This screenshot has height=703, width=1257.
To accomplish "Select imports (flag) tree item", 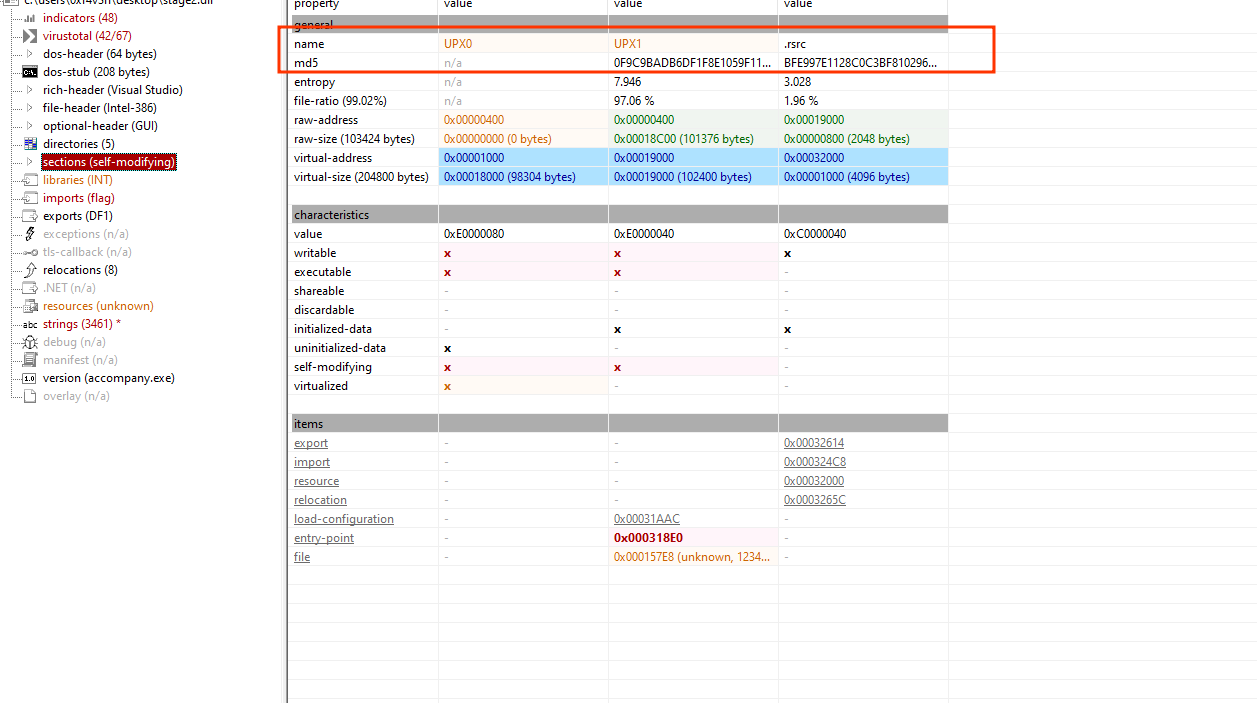I will [78, 198].
